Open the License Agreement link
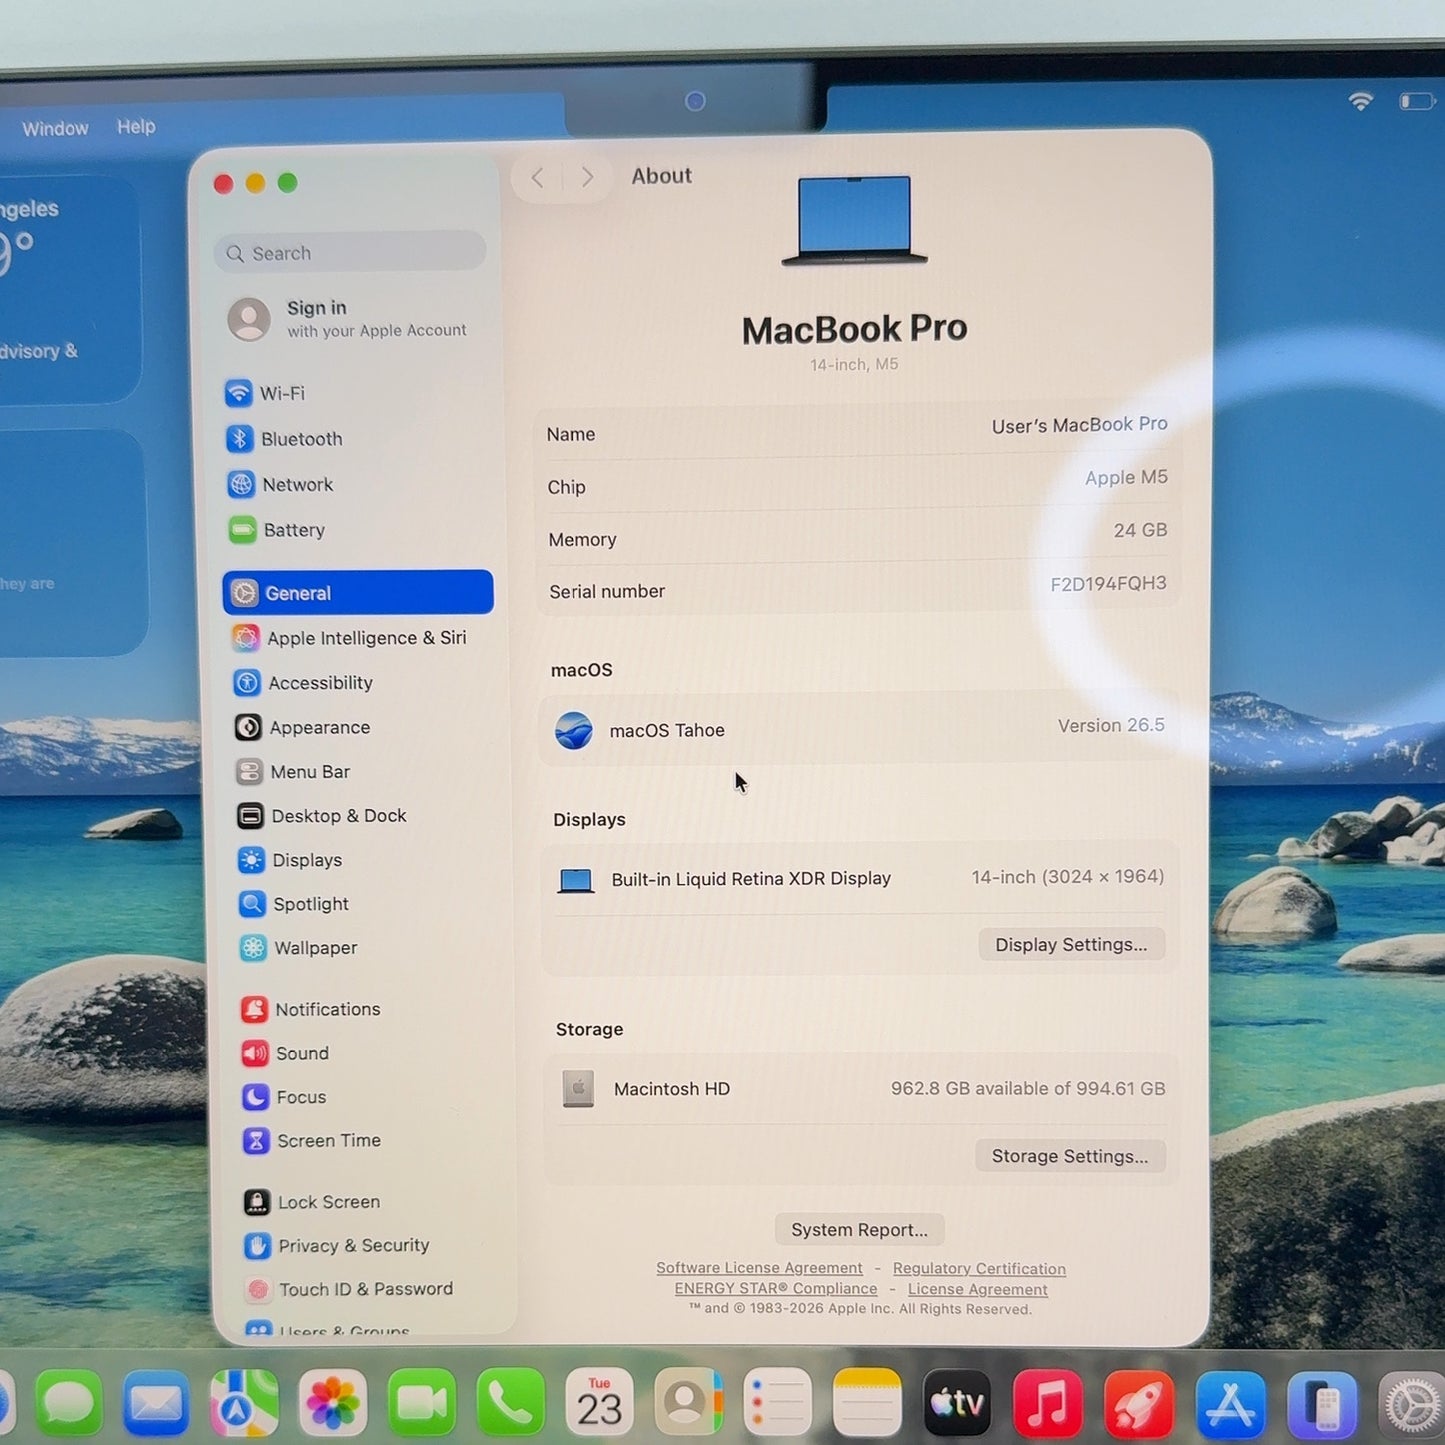1445x1445 pixels. 978,1290
